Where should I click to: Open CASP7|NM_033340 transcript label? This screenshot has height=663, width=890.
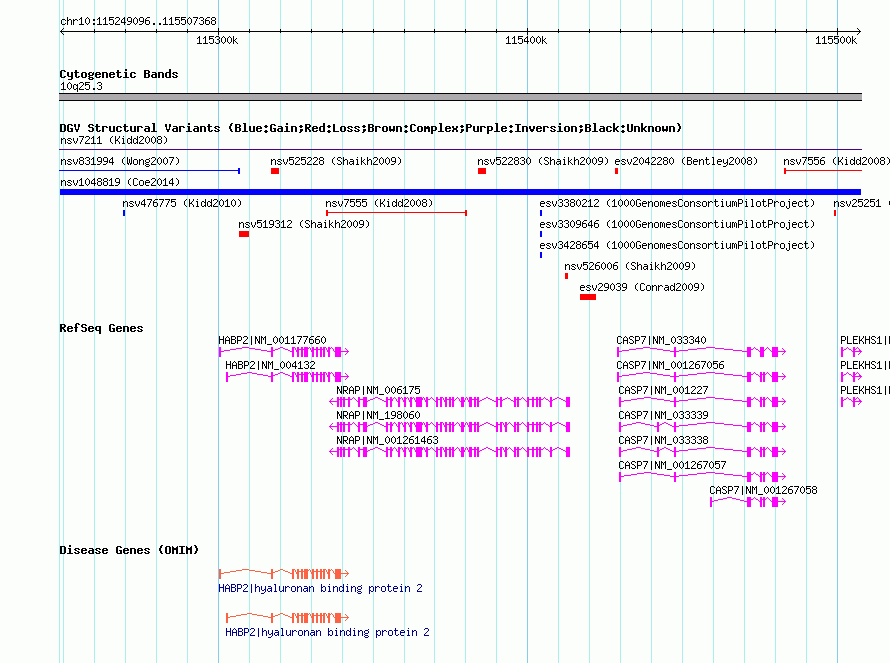pos(661,340)
